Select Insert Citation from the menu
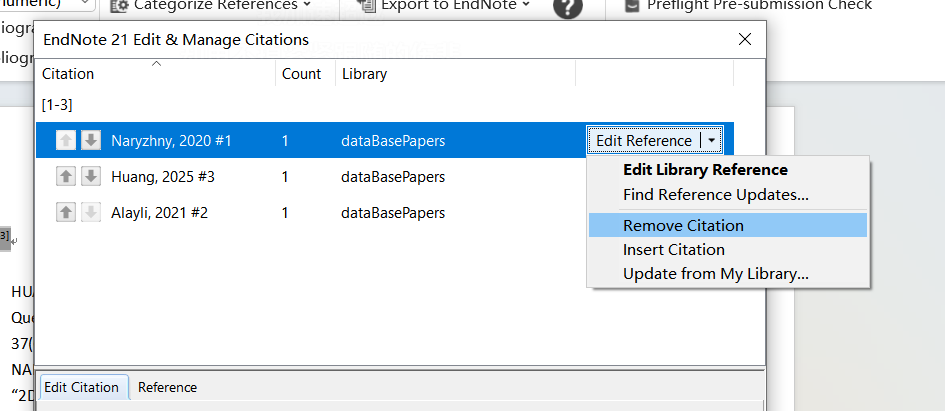This screenshot has height=411, width=945. 673,250
